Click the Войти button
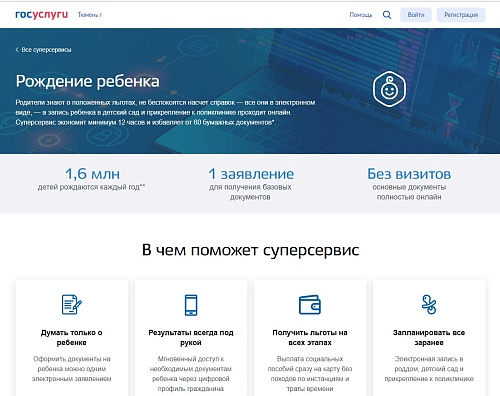The image size is (500, 396). pyautogui.click(x=416, y=15)
